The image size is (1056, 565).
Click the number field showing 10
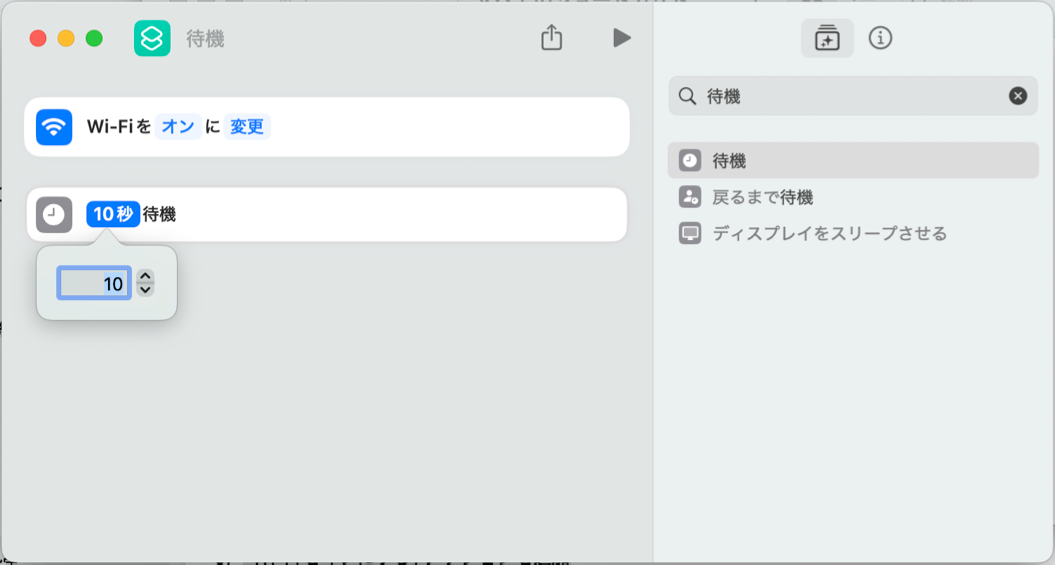click(94, 283)
